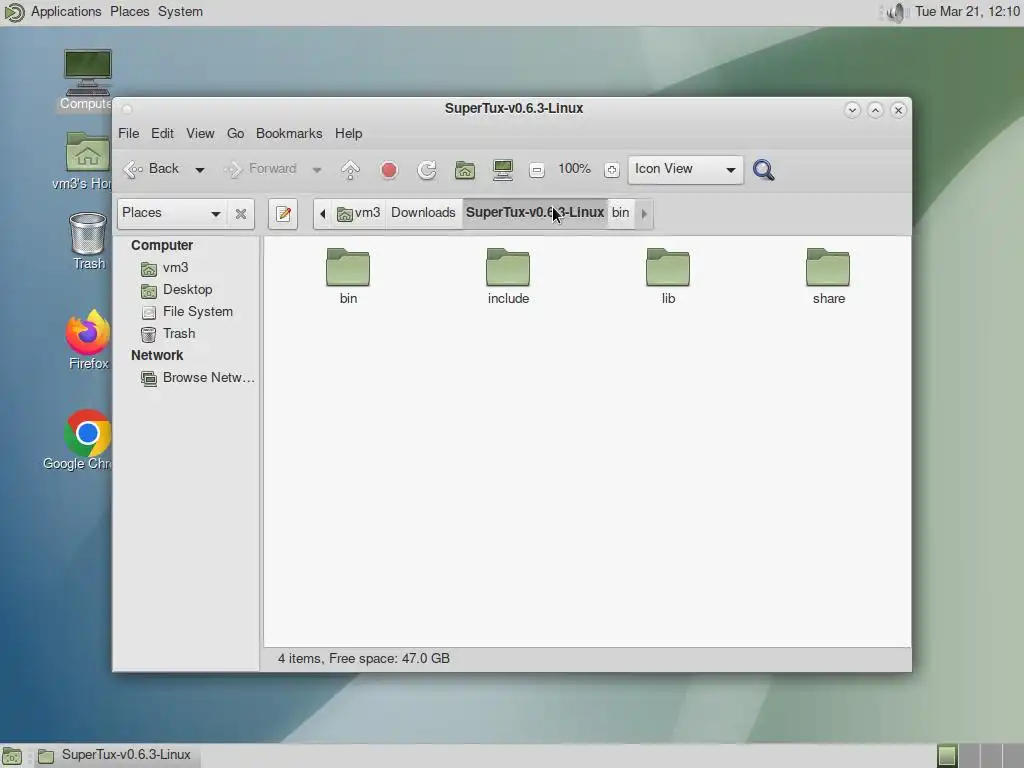Go to Downloads in path bar
Image resolution: width=1024 pixels, height=768 pixels.
423,213
